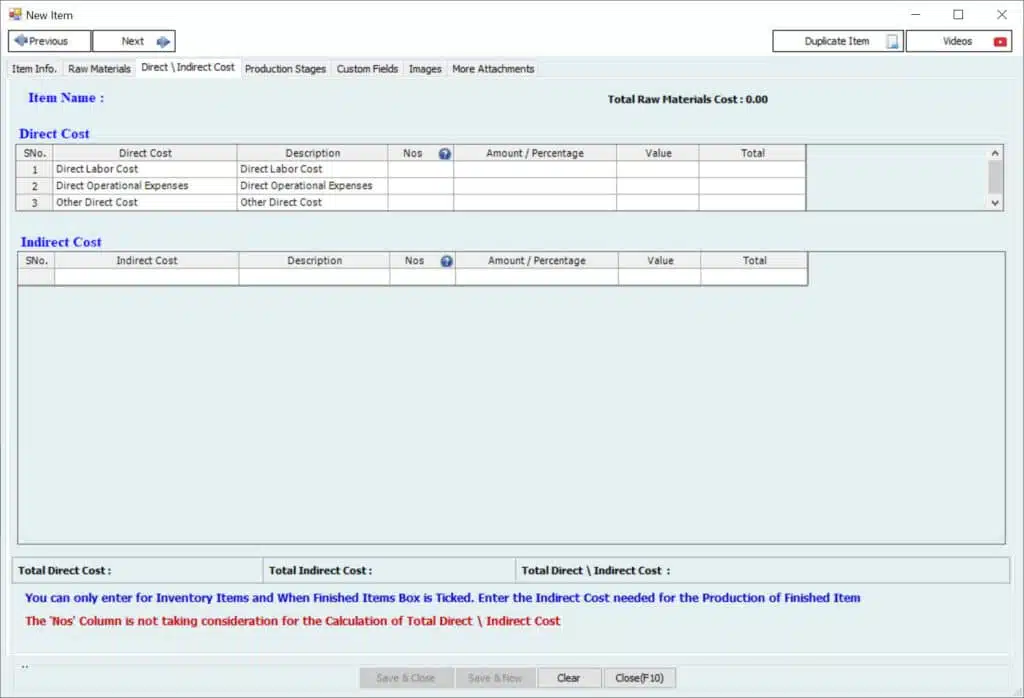Click the empty Indirect Cost Description cell
Image resolution: width=1024 pixels, height=698 pixels.
tap(314, 277)
